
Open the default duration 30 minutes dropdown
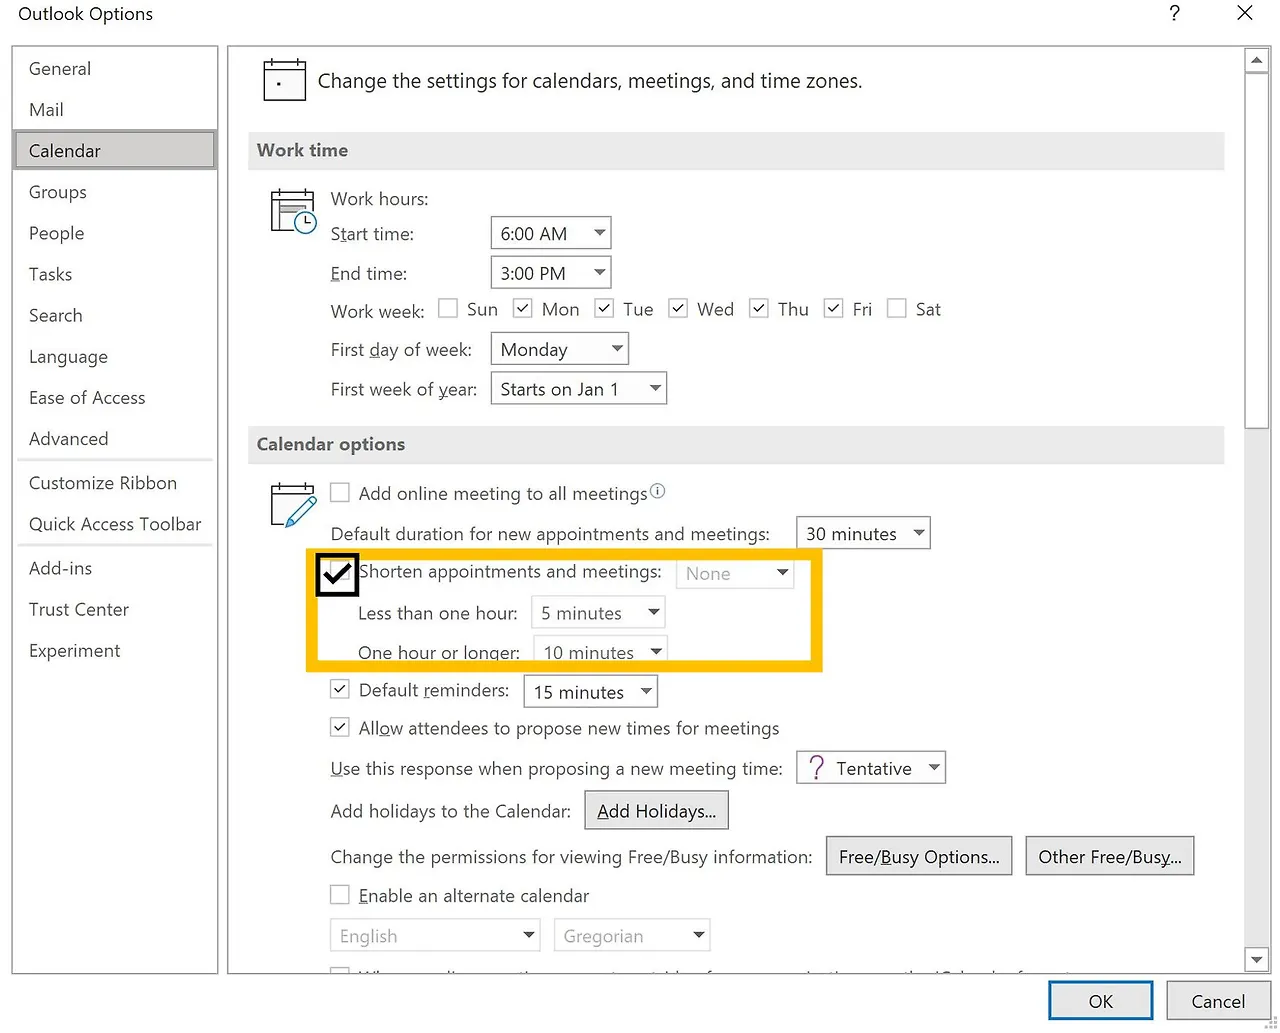coord(863,533)
